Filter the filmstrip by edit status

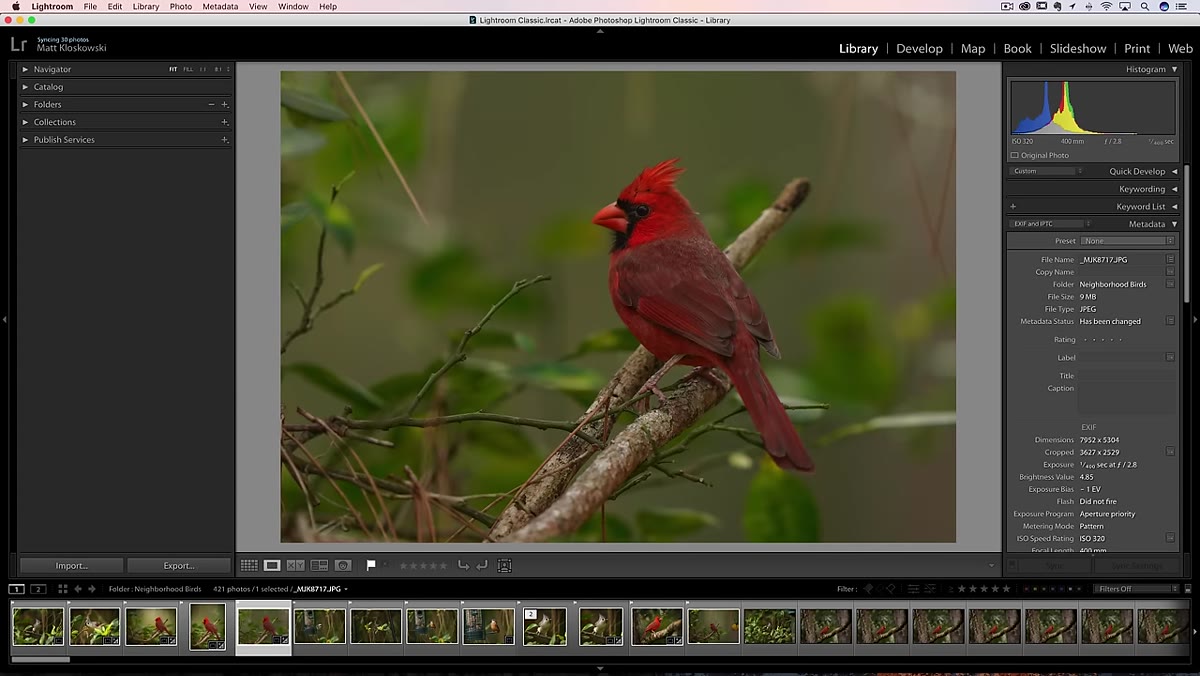pyautogui.click(x=920, y=589)
